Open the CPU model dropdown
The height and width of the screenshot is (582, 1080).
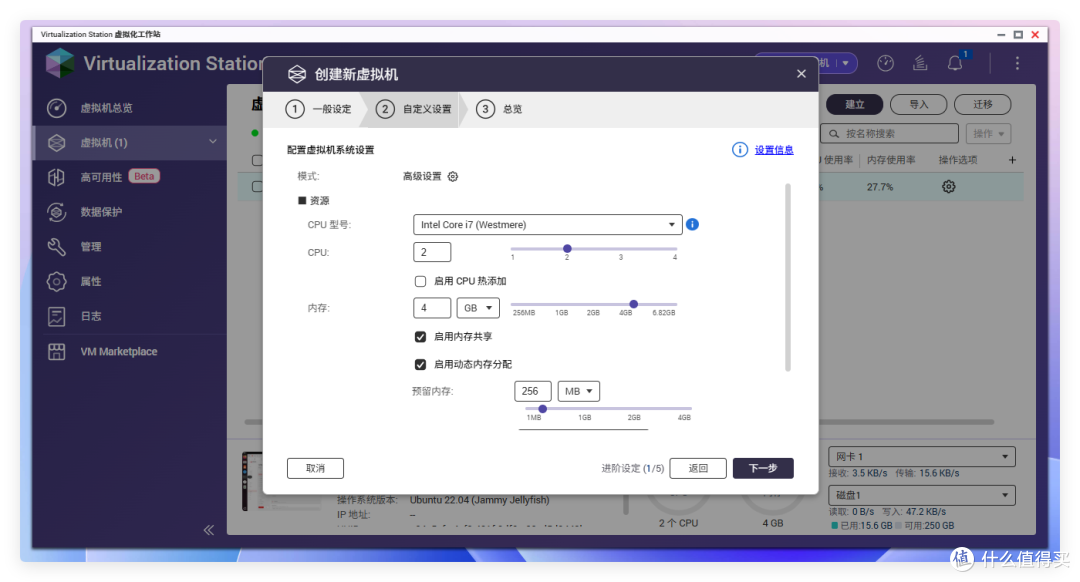(x=548, y=225)
